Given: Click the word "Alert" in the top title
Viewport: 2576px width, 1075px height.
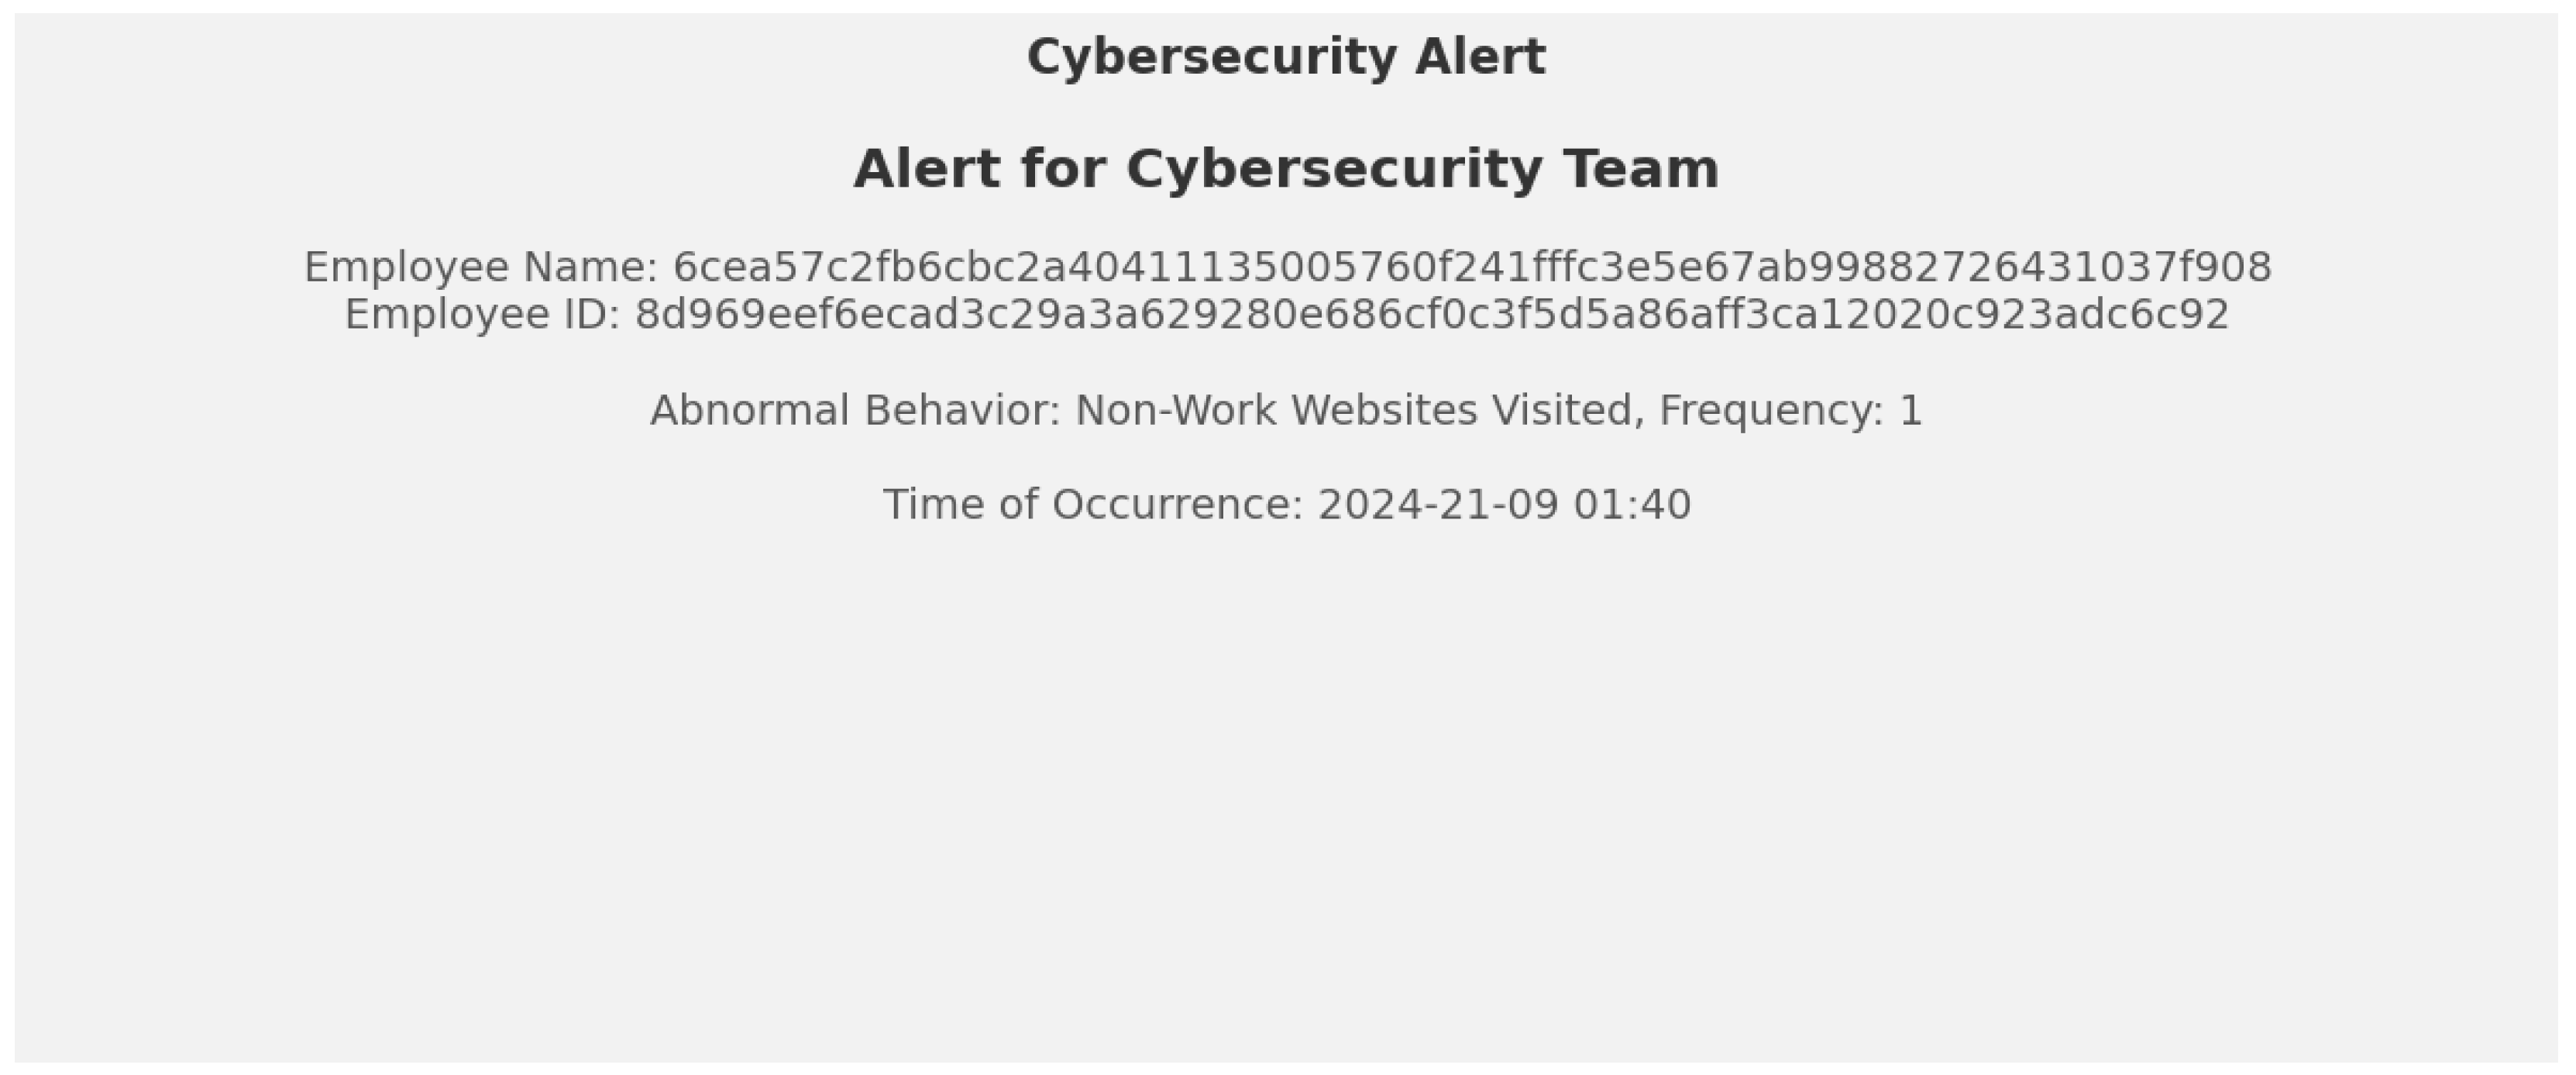Looking at the screenshot, I should 1480,57.
